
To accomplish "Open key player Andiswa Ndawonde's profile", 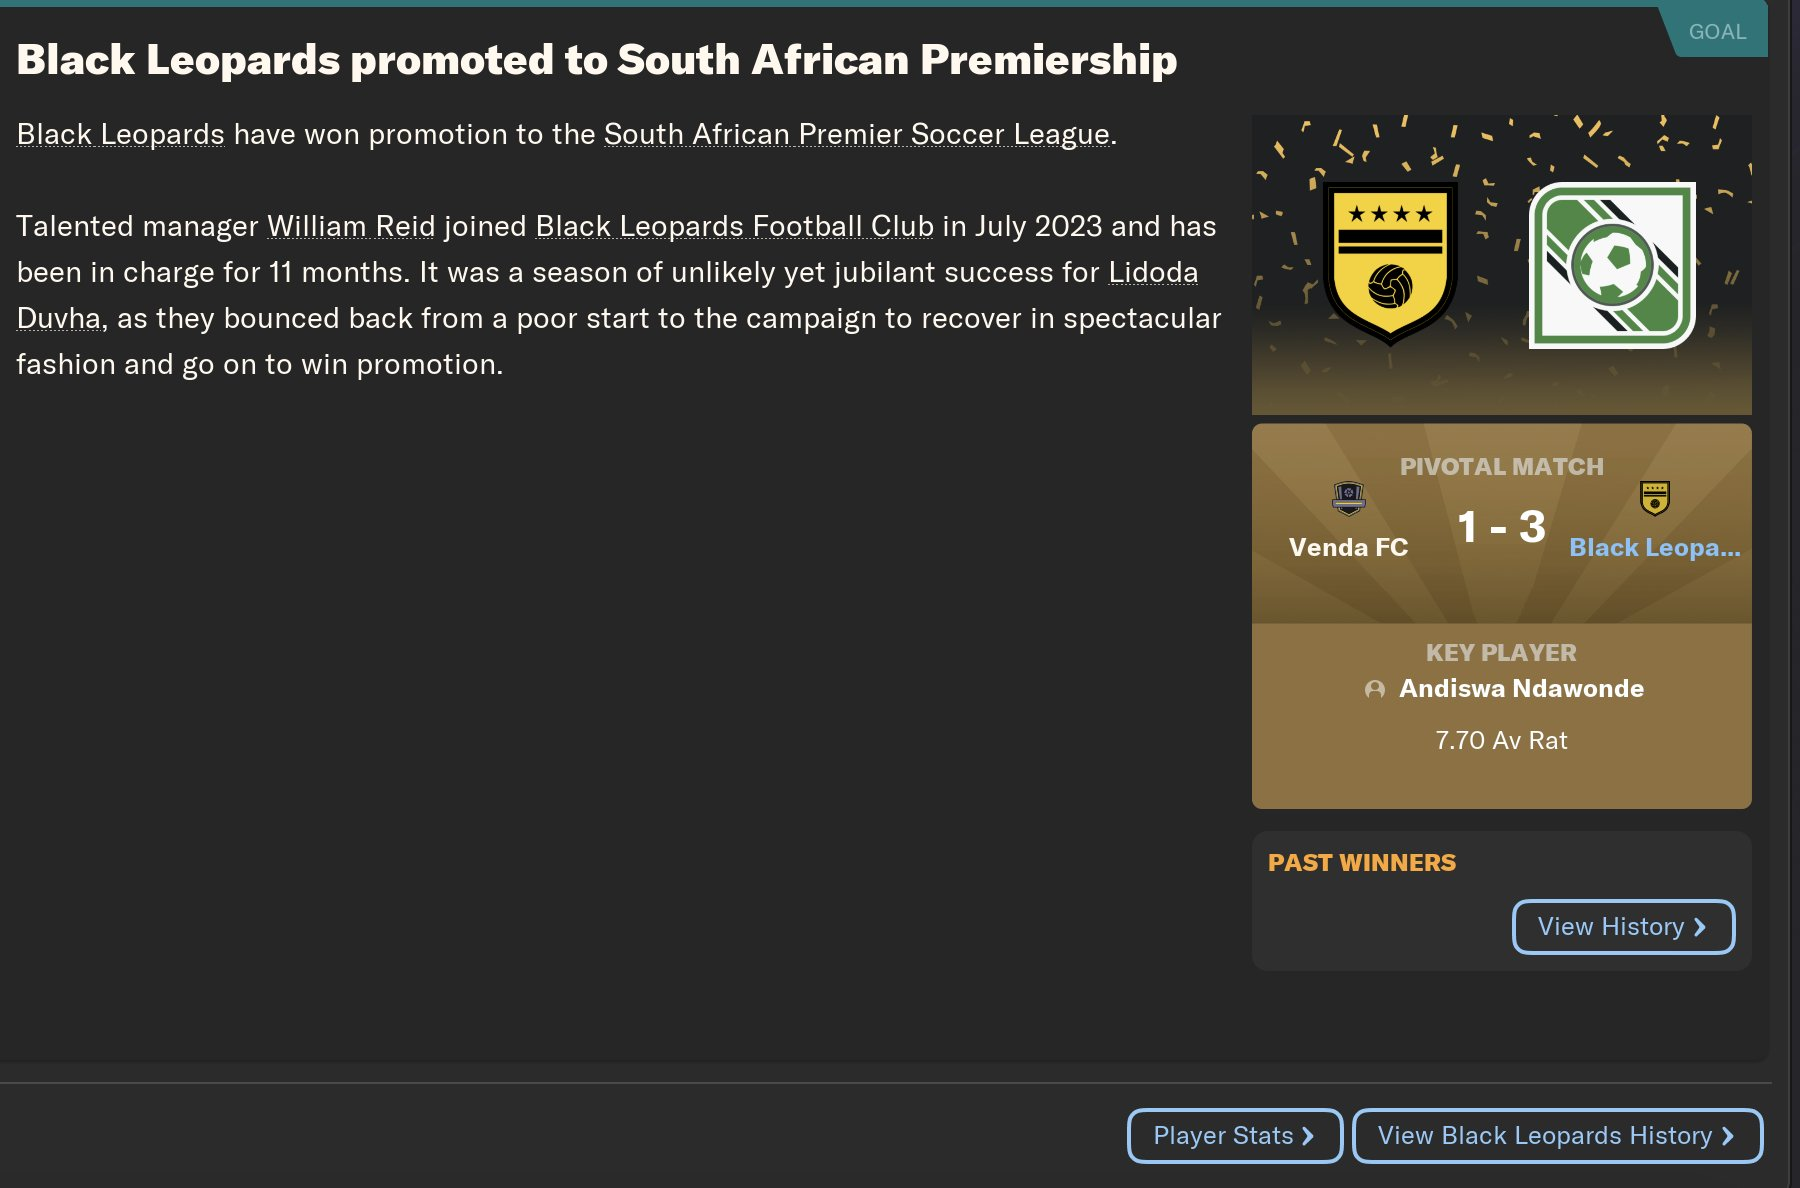I will click(x=1520, y=688).
